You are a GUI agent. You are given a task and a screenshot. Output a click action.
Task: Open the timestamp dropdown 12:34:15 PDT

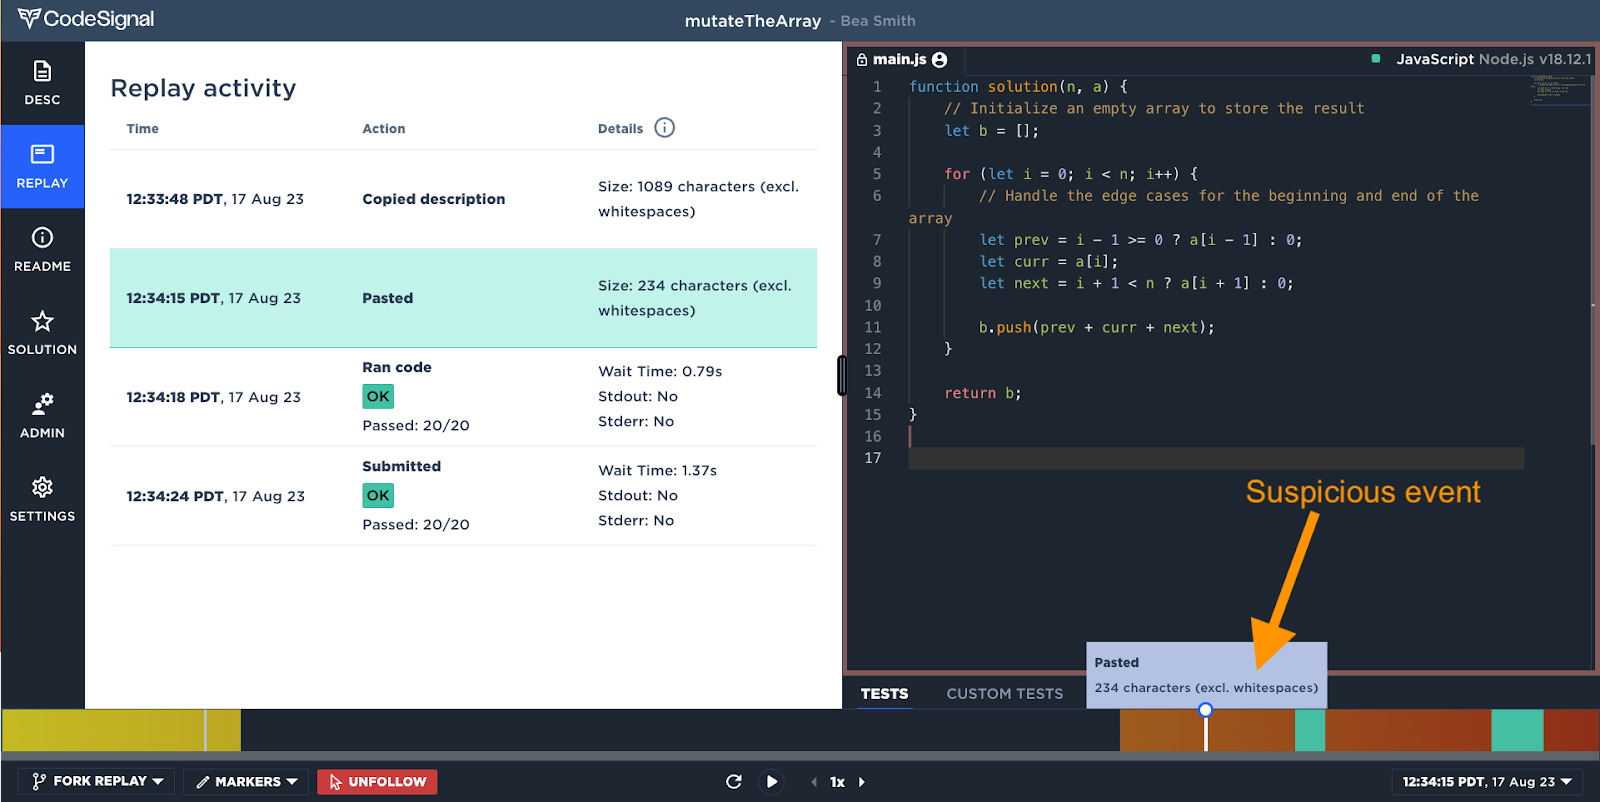click(x=1486, y=781)
